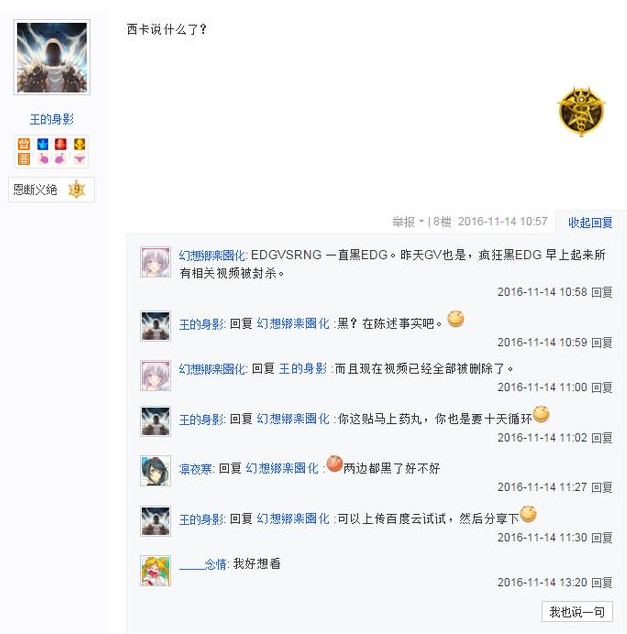Open 念情 blonde anime avatar
Viewport: 627px width, 634px height.
(x=156, y=571)
